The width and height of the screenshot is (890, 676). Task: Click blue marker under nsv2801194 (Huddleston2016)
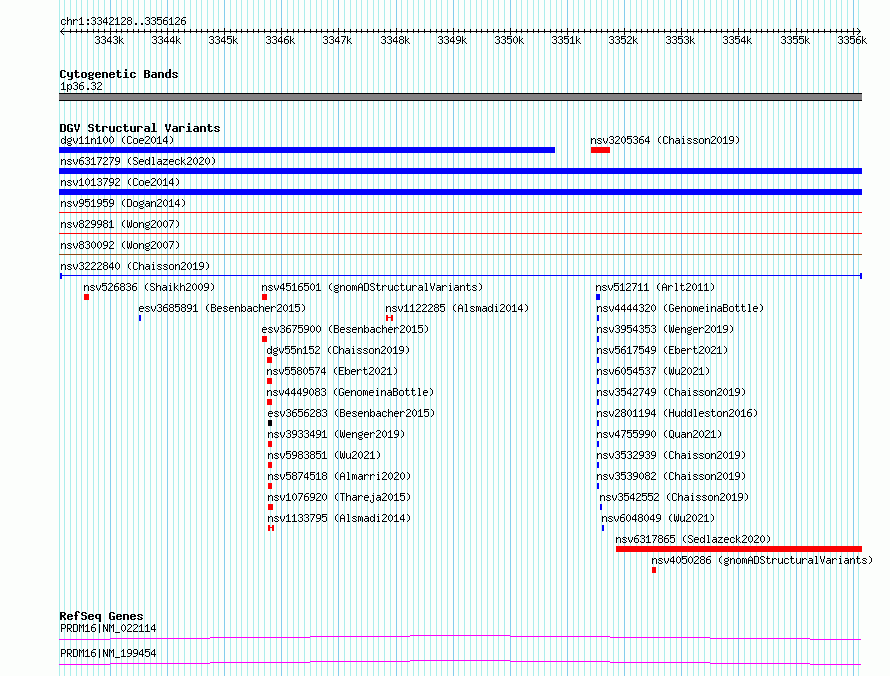[x=598, y=423]
